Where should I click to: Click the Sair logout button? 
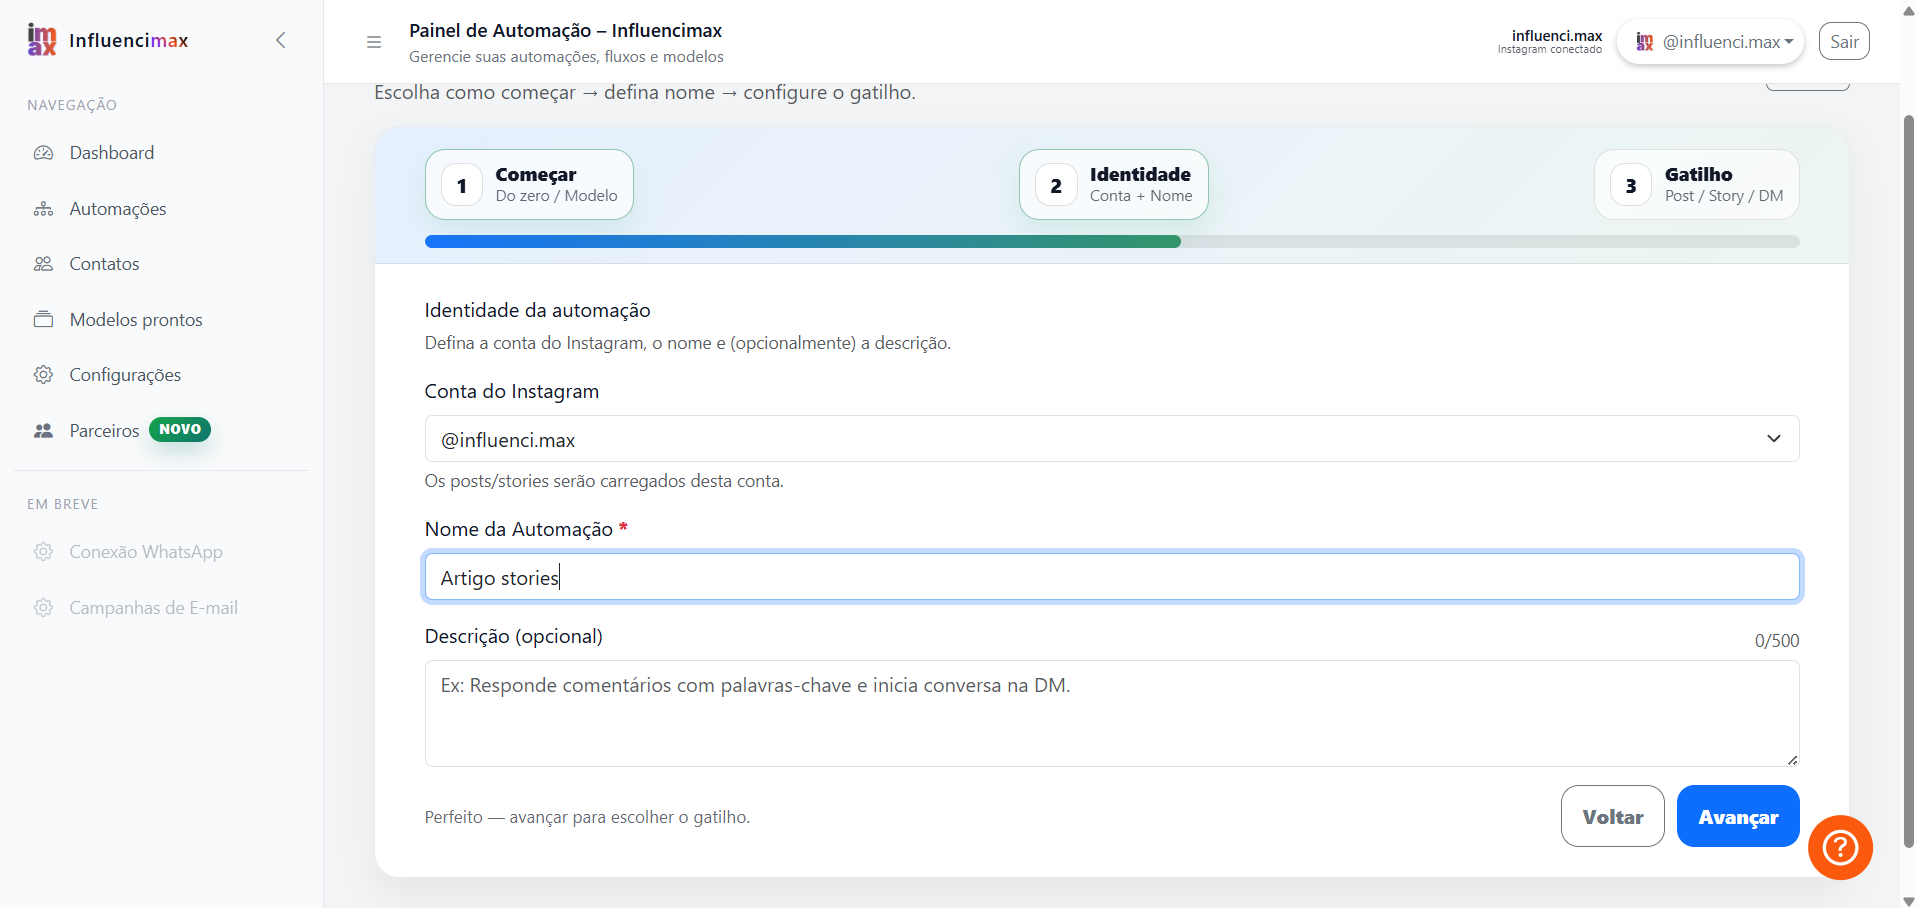[x=1844, y=41]
